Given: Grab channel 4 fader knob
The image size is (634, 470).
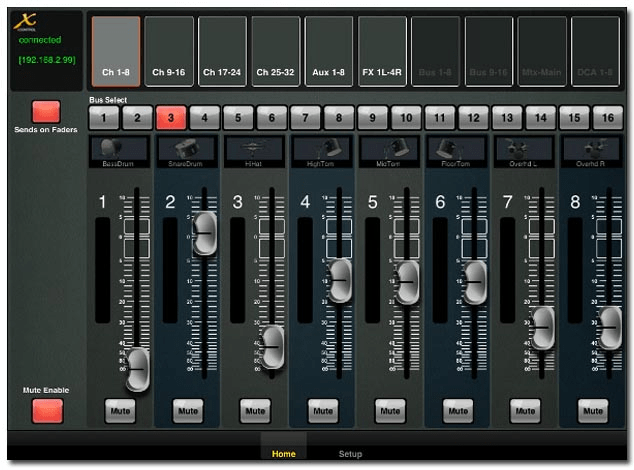Looking at the screenshot, I should click(341, 280).
